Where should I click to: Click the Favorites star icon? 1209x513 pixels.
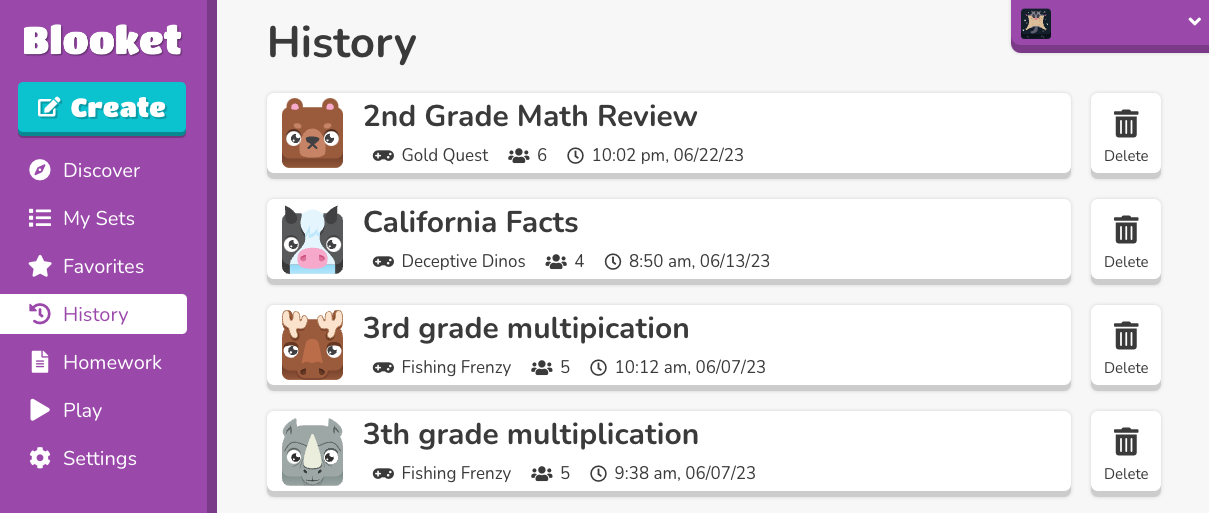40,266
